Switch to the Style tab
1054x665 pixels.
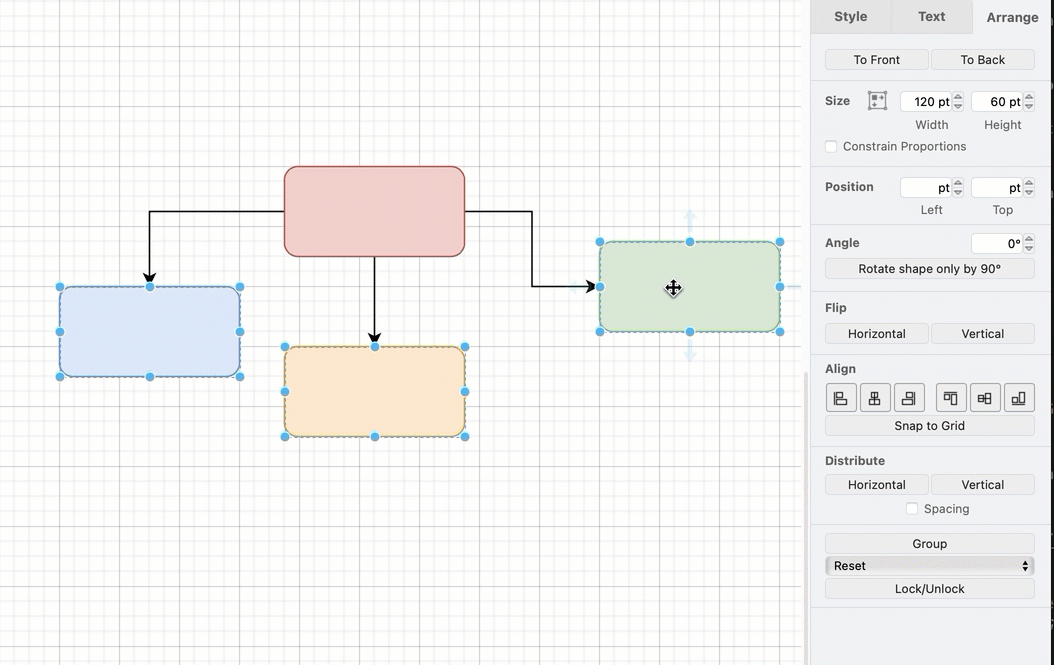(850, 16)
